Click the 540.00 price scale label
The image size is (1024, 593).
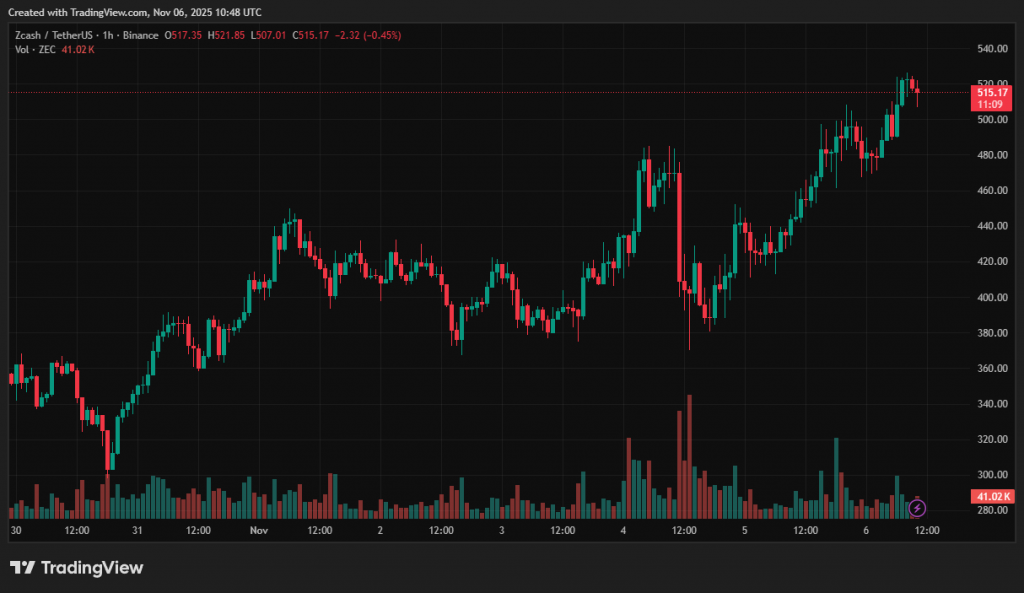tap(991, 48)
